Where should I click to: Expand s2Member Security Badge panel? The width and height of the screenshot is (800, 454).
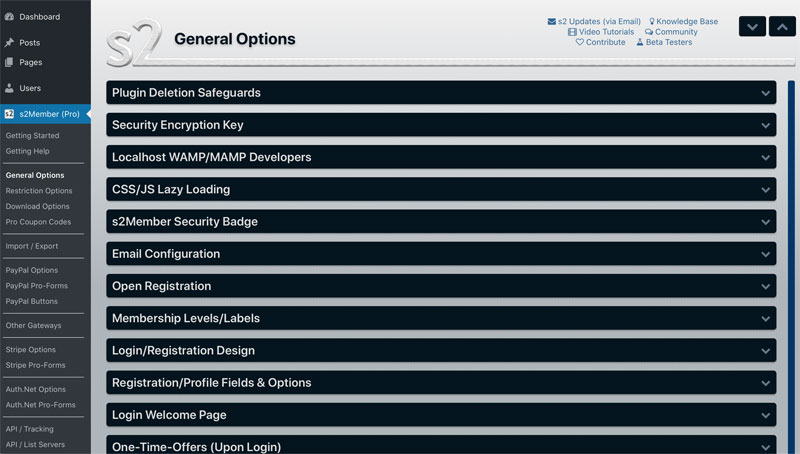[x=441, y=221]
